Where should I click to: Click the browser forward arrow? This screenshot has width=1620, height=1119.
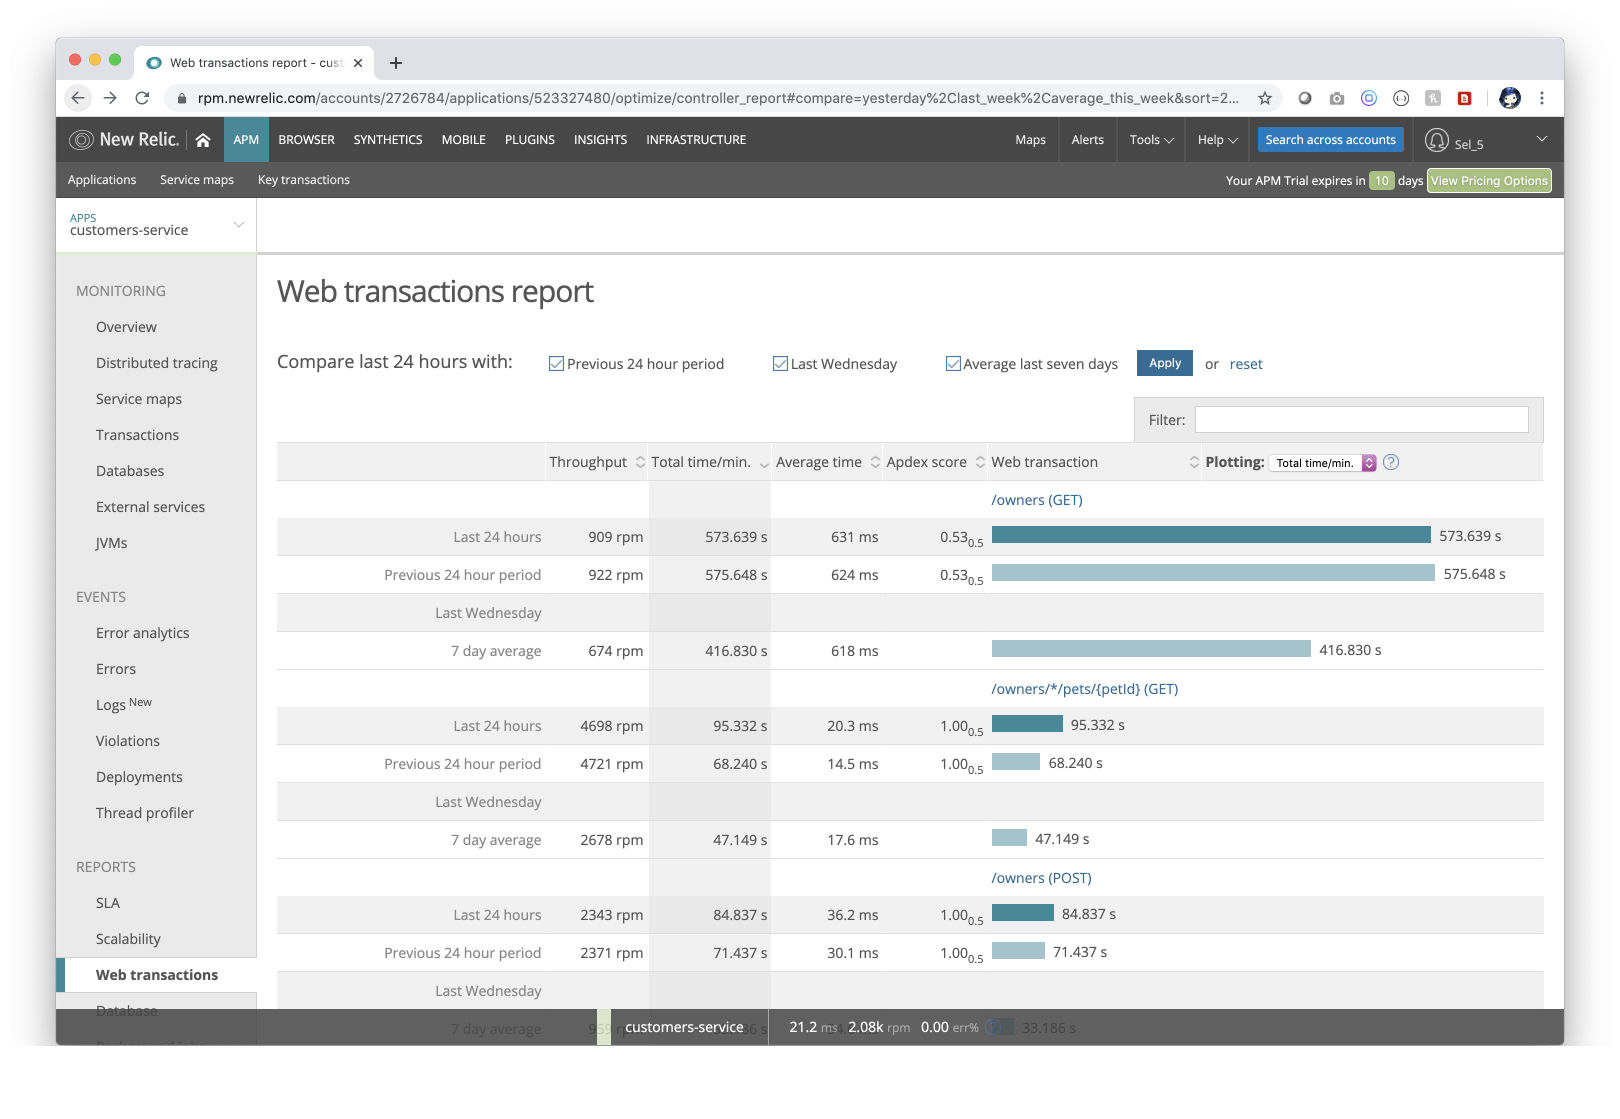pos(110,98)
